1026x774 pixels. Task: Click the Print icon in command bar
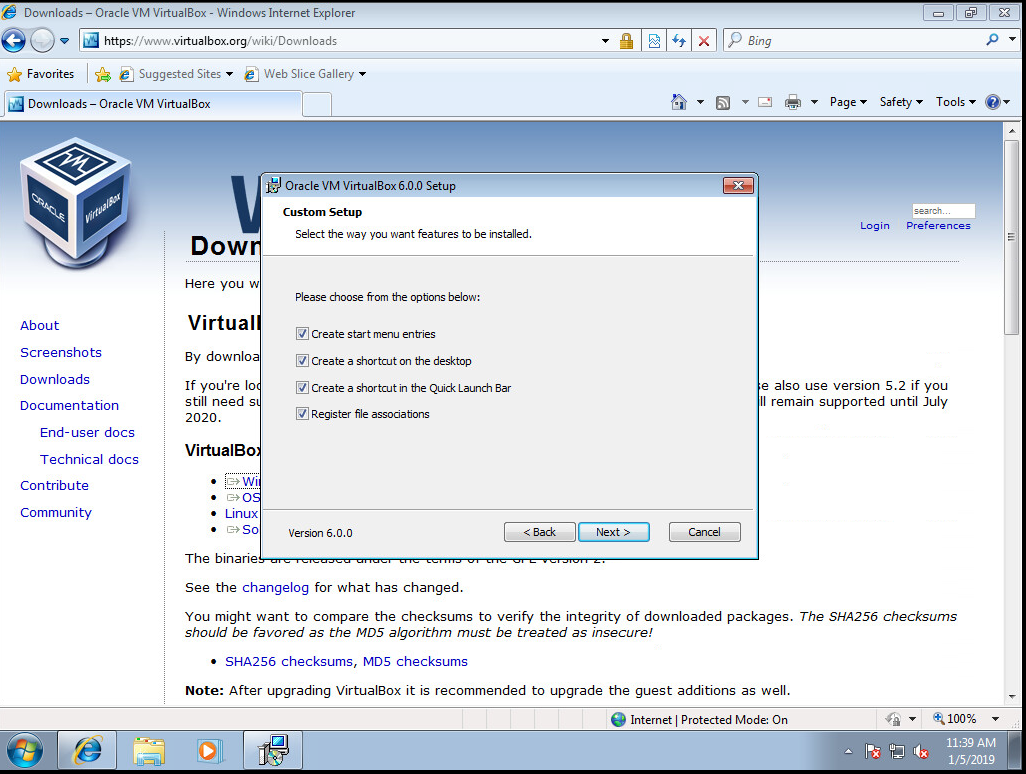tap(792, 102)
